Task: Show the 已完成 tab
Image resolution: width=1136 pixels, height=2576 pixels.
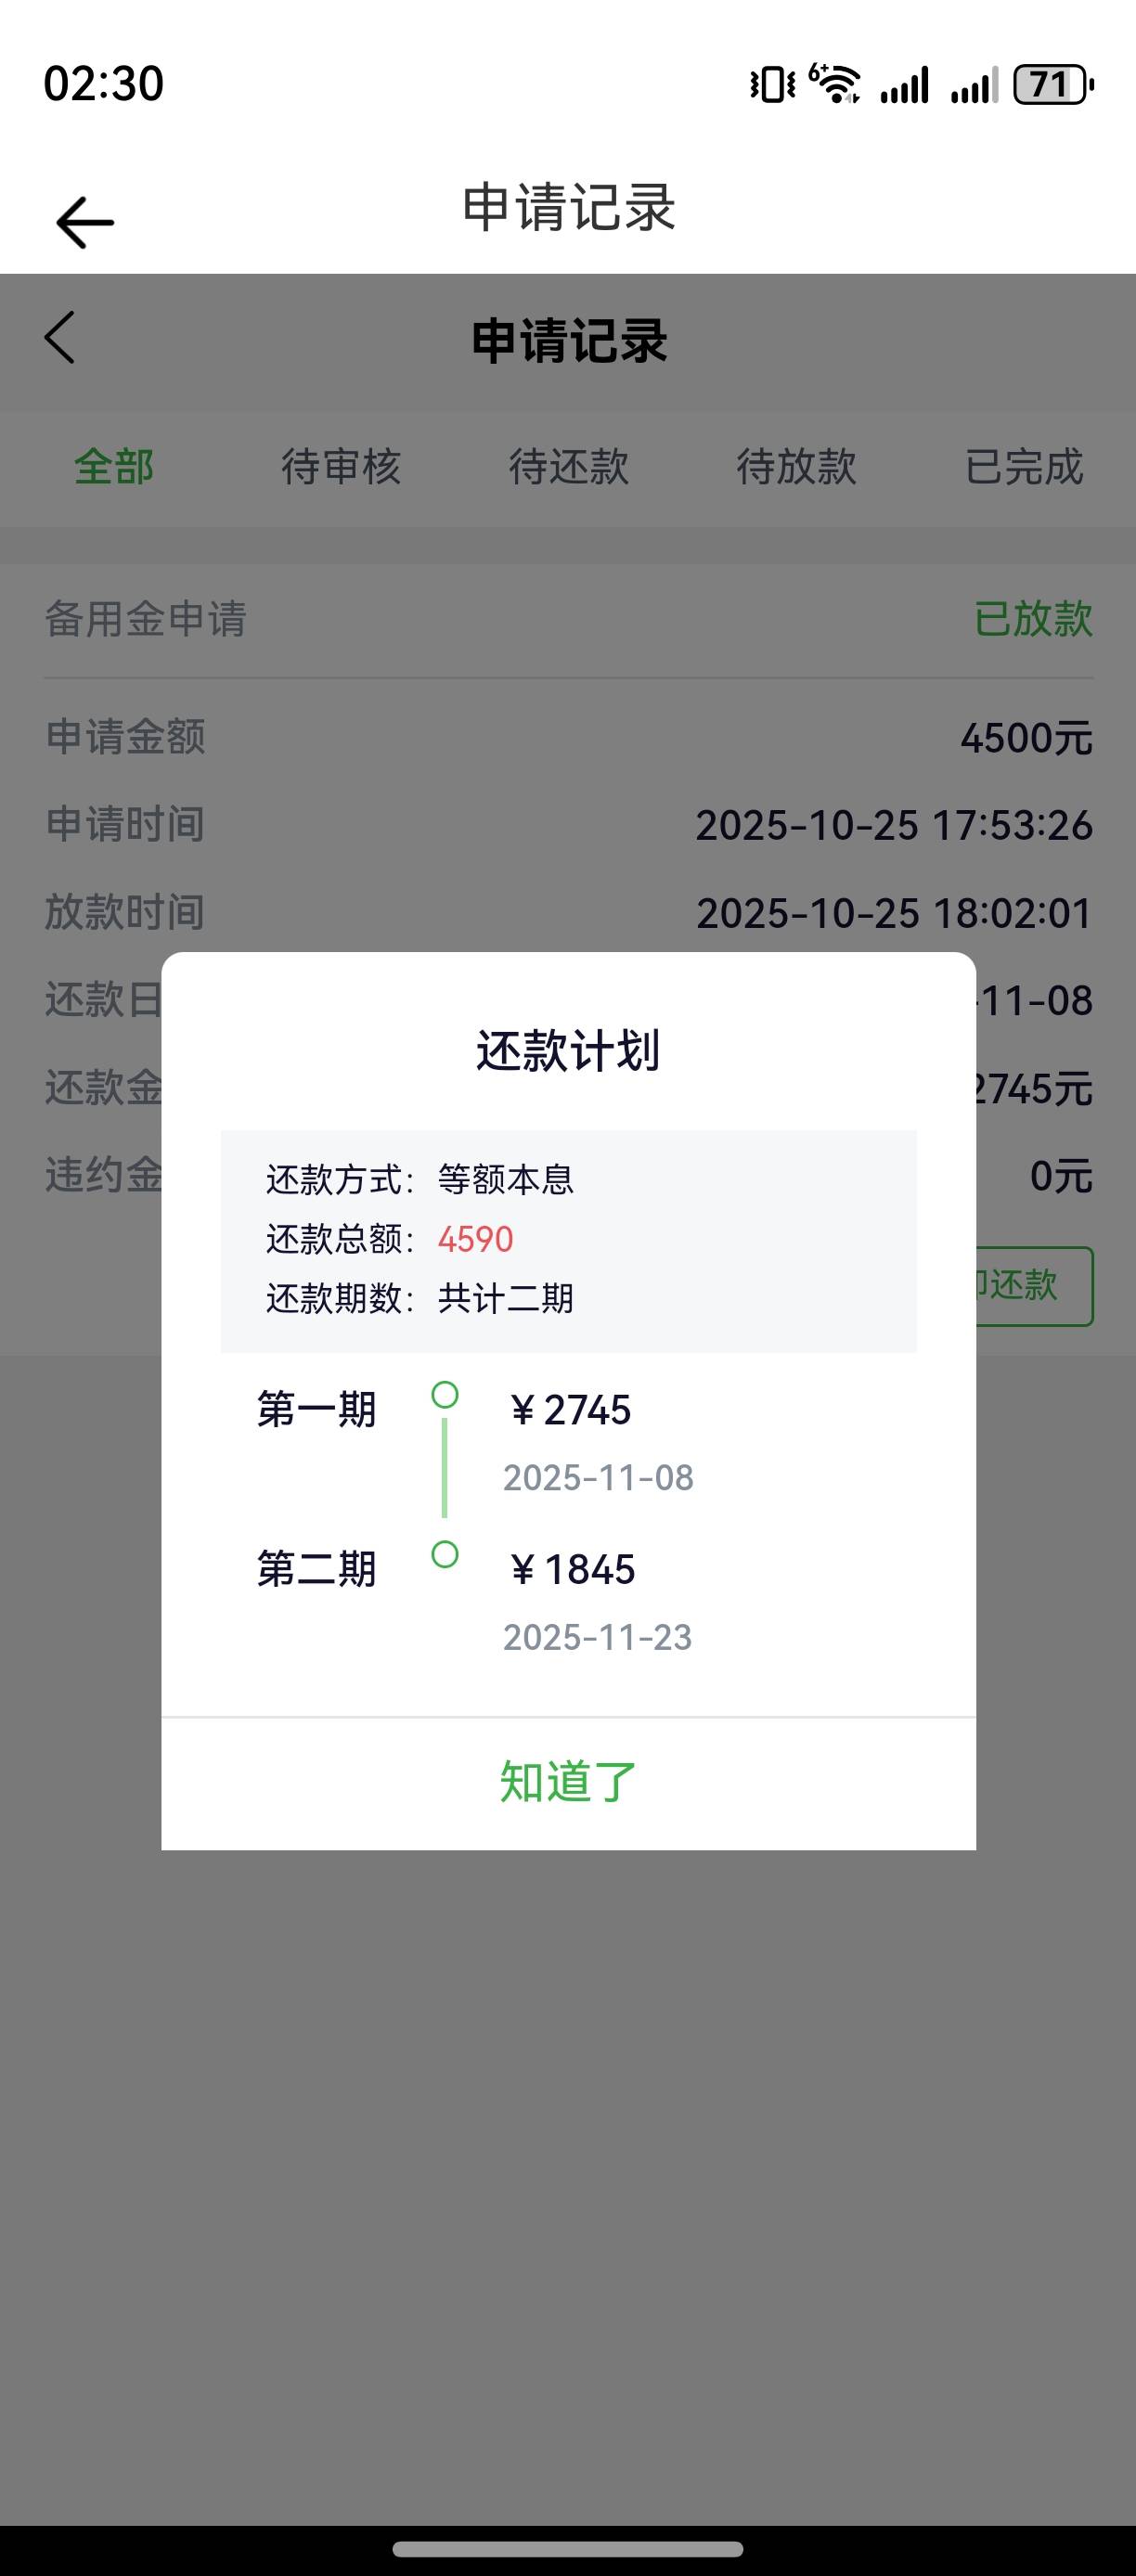Action: point(1024,467)
